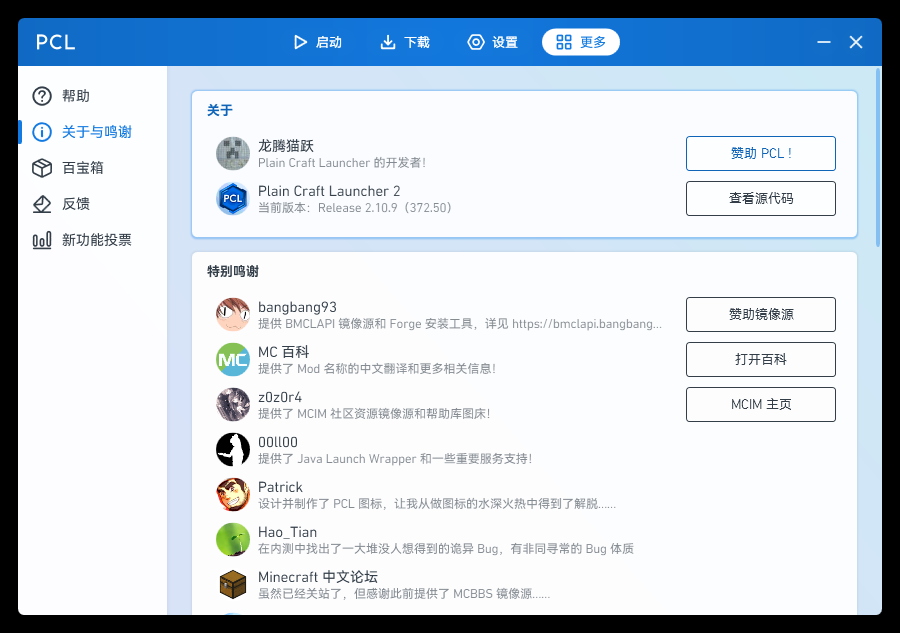Click the MC 百科 name entry
Viewport: 900px width, 633px height.
point(284,352)
